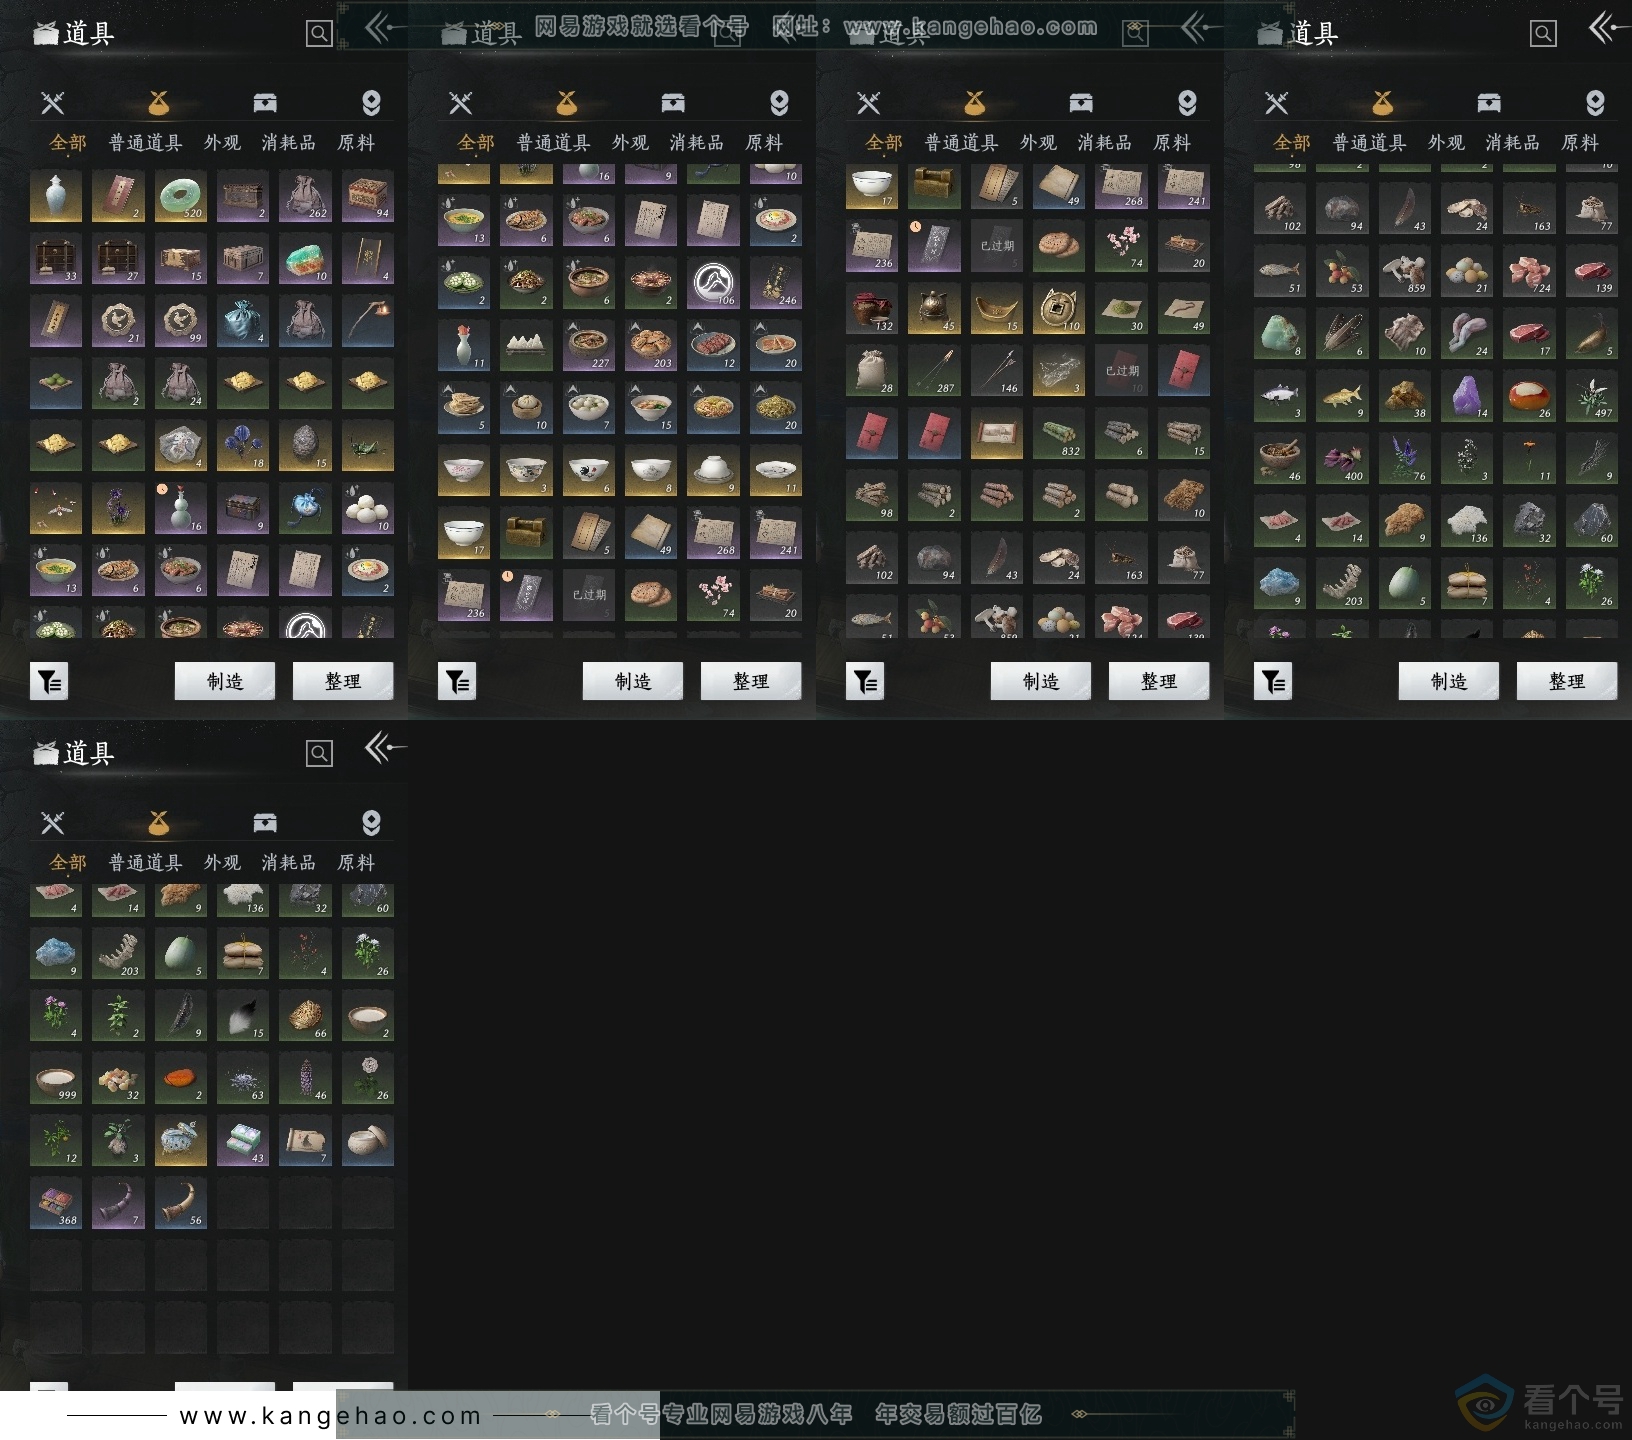This screenshot has width=1632, height=1440.
Task: Select the lavender item with count 76
Action: (1405, 459)
